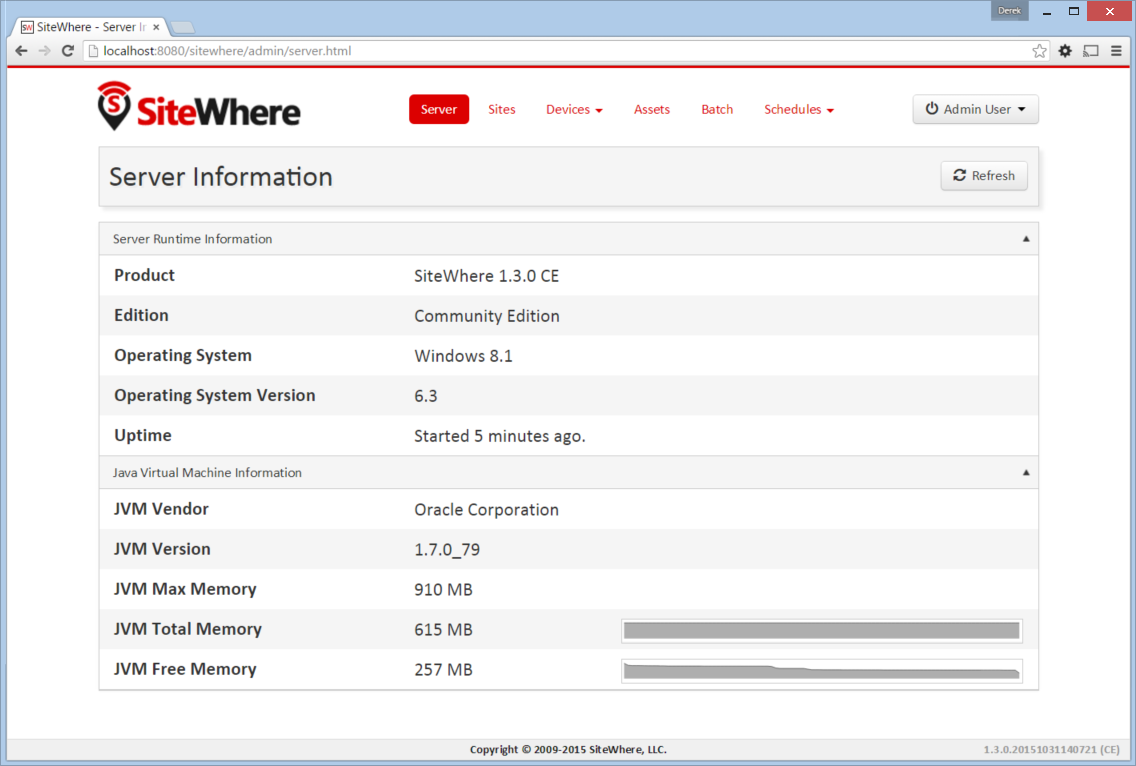Select the Server navigation tab

pyautogui.click(x=439, y=109)
